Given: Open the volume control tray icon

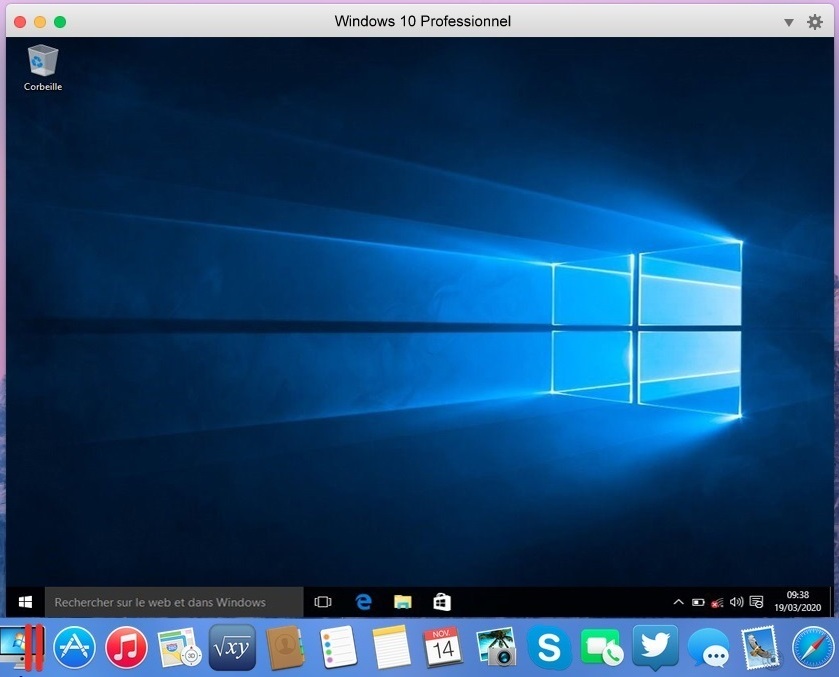Looking at the screenshot, I should [736, 602].
